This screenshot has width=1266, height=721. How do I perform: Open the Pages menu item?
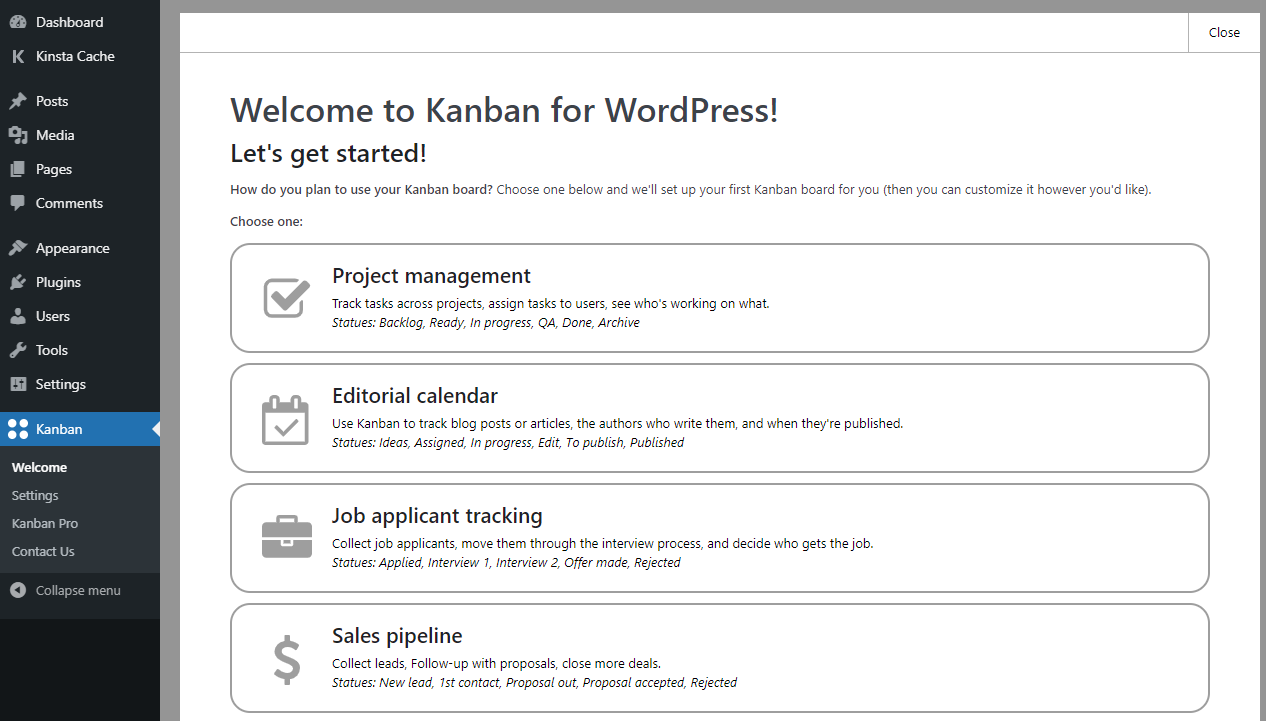(x=80, y=169)
